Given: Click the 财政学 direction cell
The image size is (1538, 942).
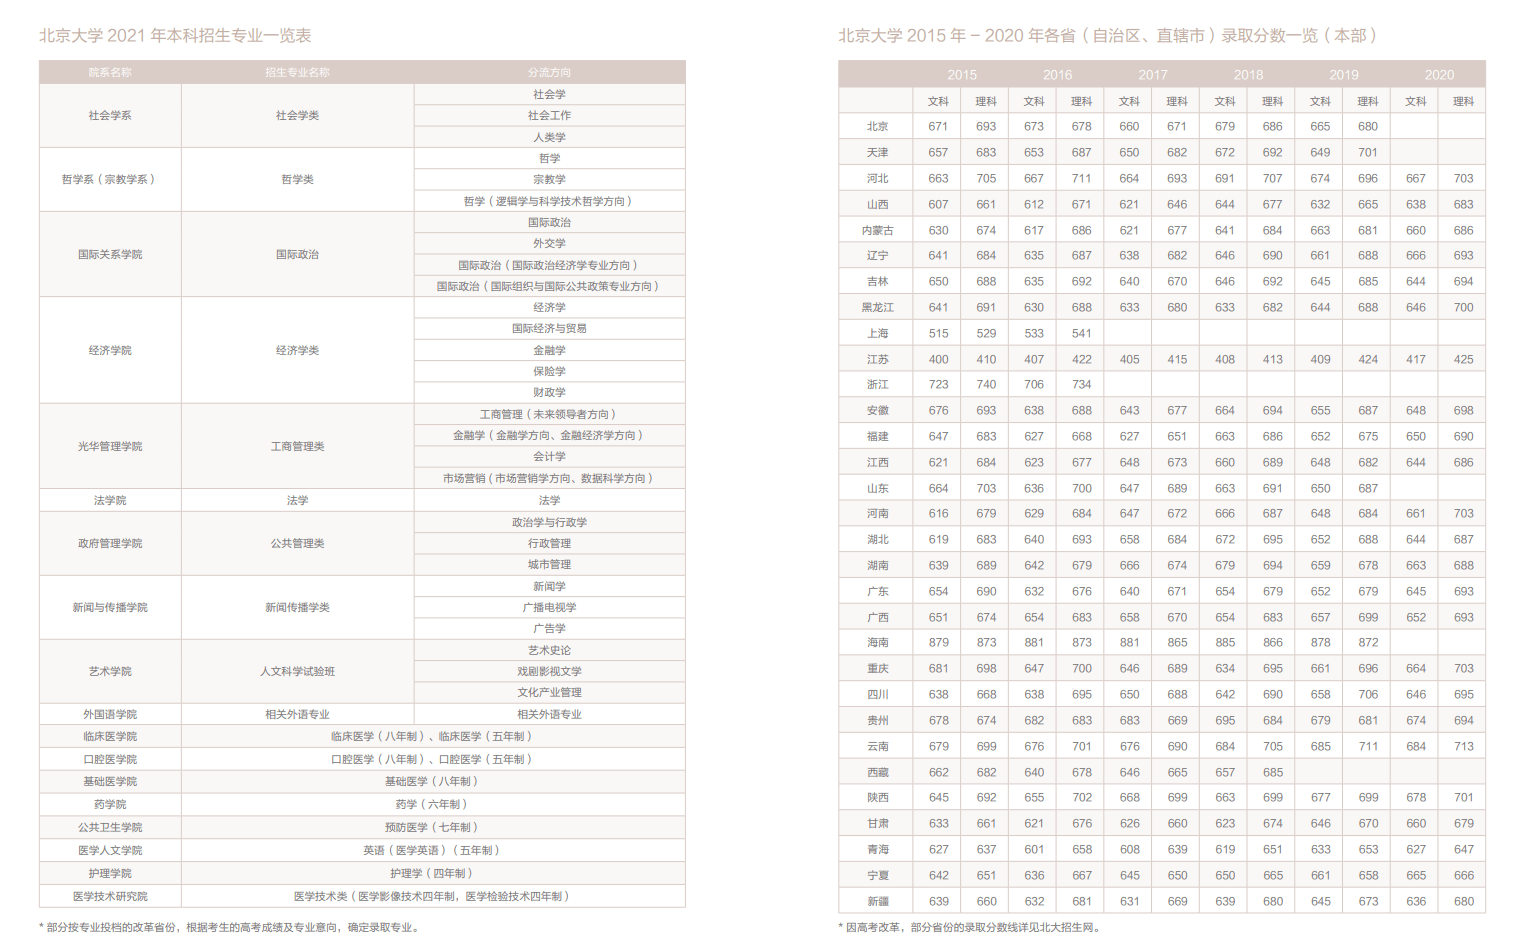Looking at the screenshot, I should pyautogui.click(x=549, y=392).
